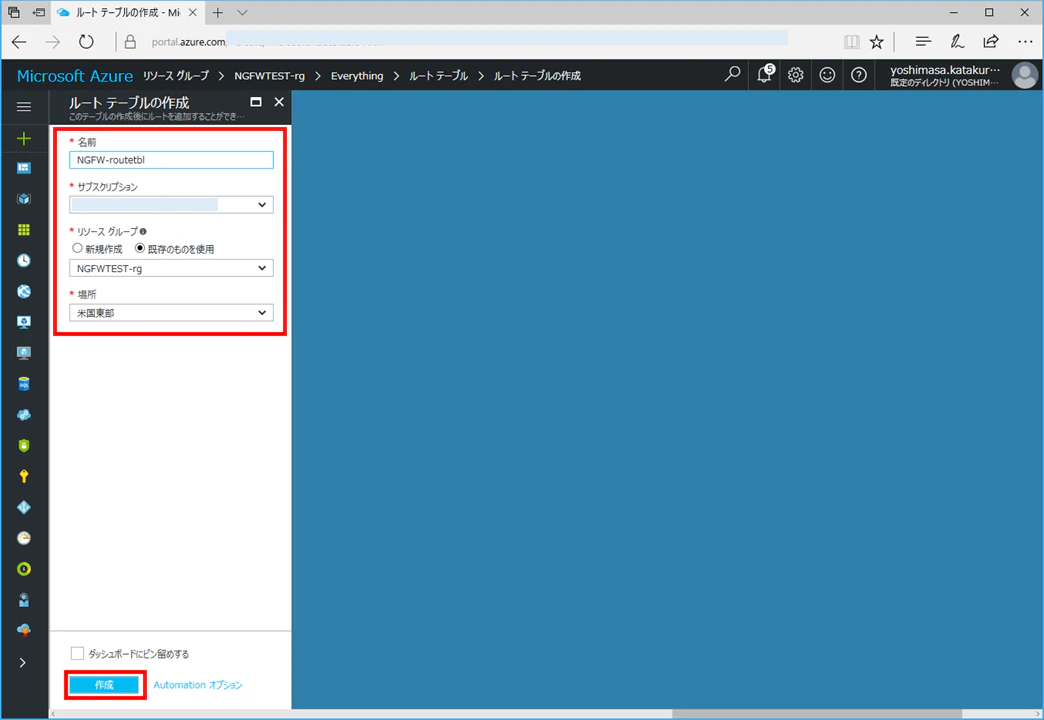
Task: Open user account avatar menu
Action: point(1025,75)
